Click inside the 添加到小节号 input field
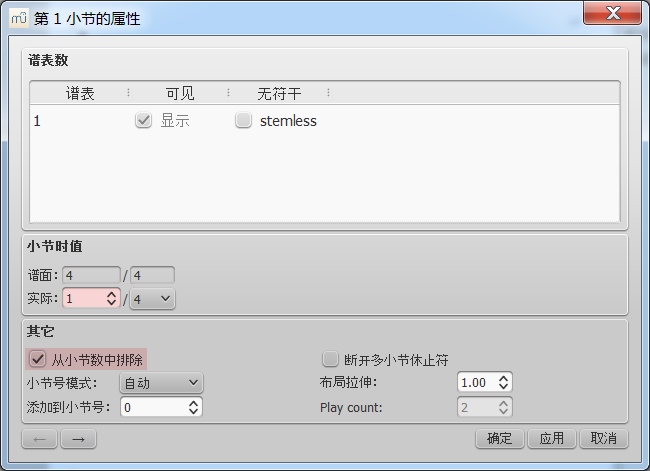The height and width of the screenshot is (471, 650). (152, 407)
